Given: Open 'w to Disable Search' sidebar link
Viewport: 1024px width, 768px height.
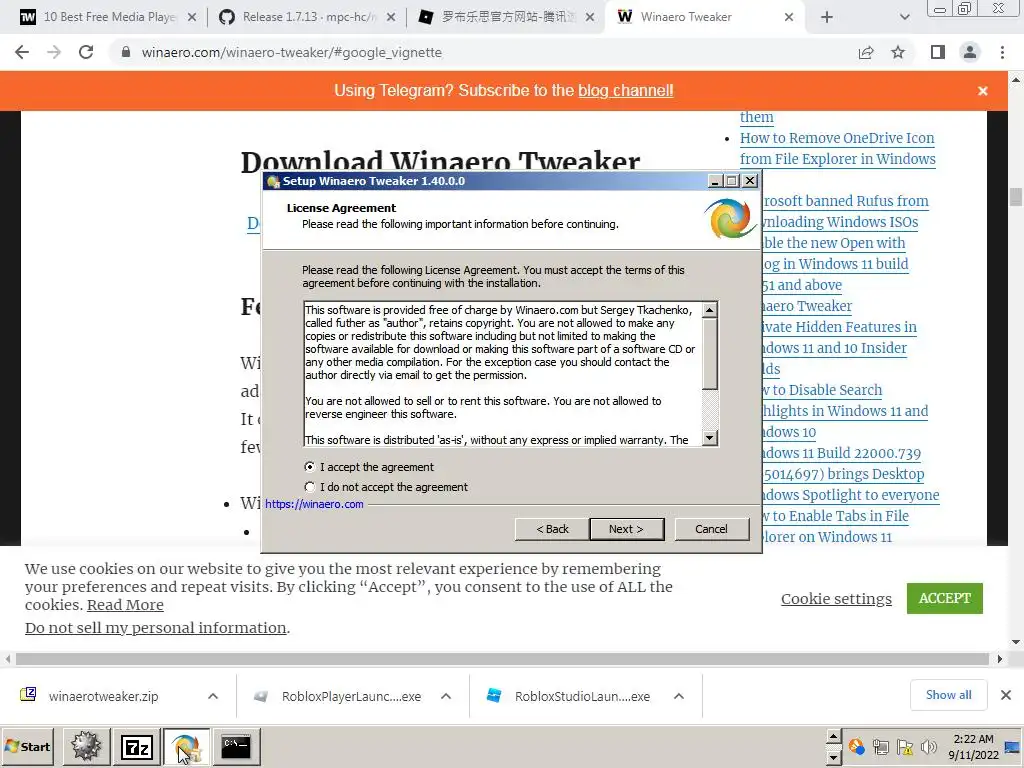Looking at the screenshot, I should [822, 390].
